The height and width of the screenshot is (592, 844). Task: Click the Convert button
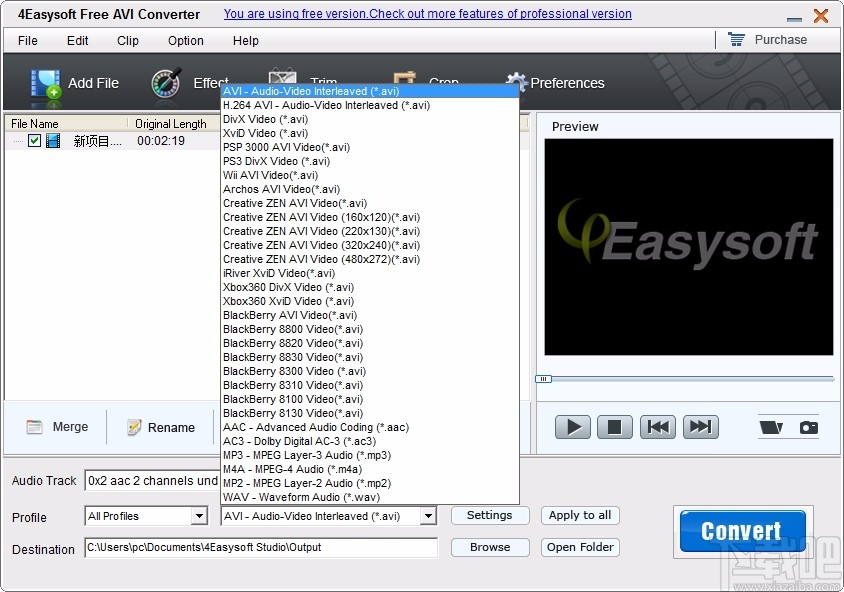pyautogui.click(x=741, y=530)
